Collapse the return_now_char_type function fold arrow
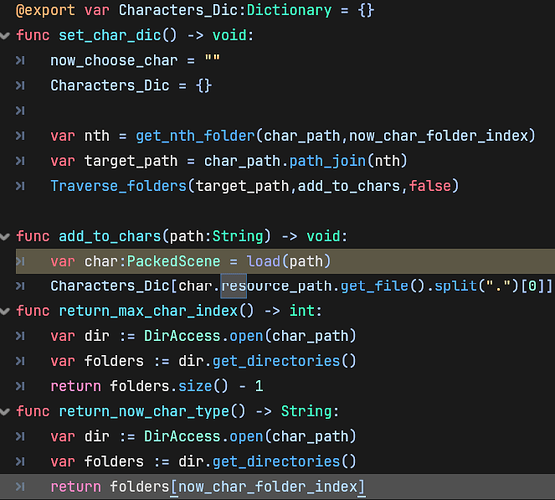This screenshot has width=555, height=500. tap(5, 412)
